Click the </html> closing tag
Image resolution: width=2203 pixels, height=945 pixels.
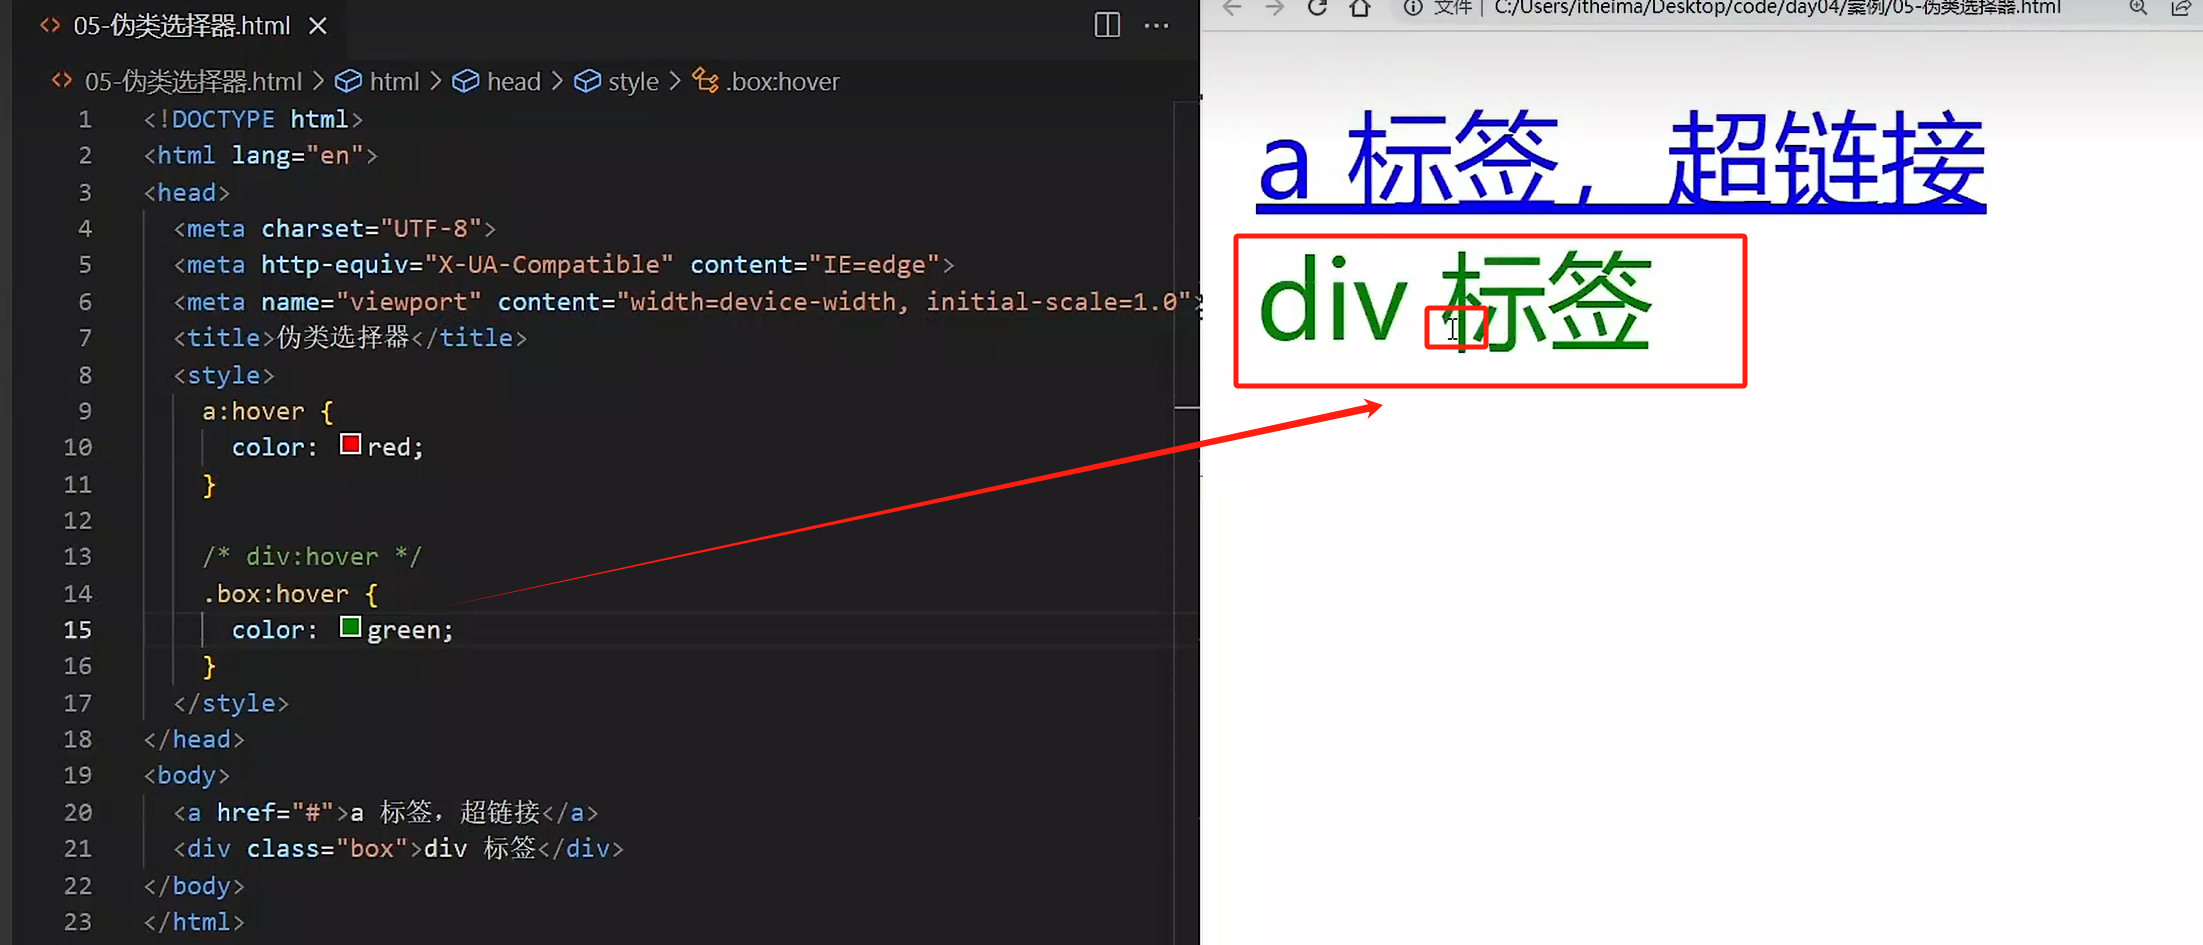[x=194, y=922]
